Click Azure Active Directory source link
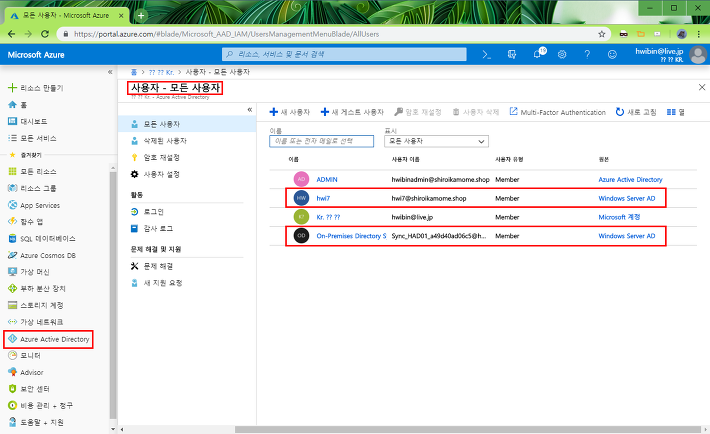Image resolution: width=710 pixels, height=434 pixels. (x=630, y=179)
